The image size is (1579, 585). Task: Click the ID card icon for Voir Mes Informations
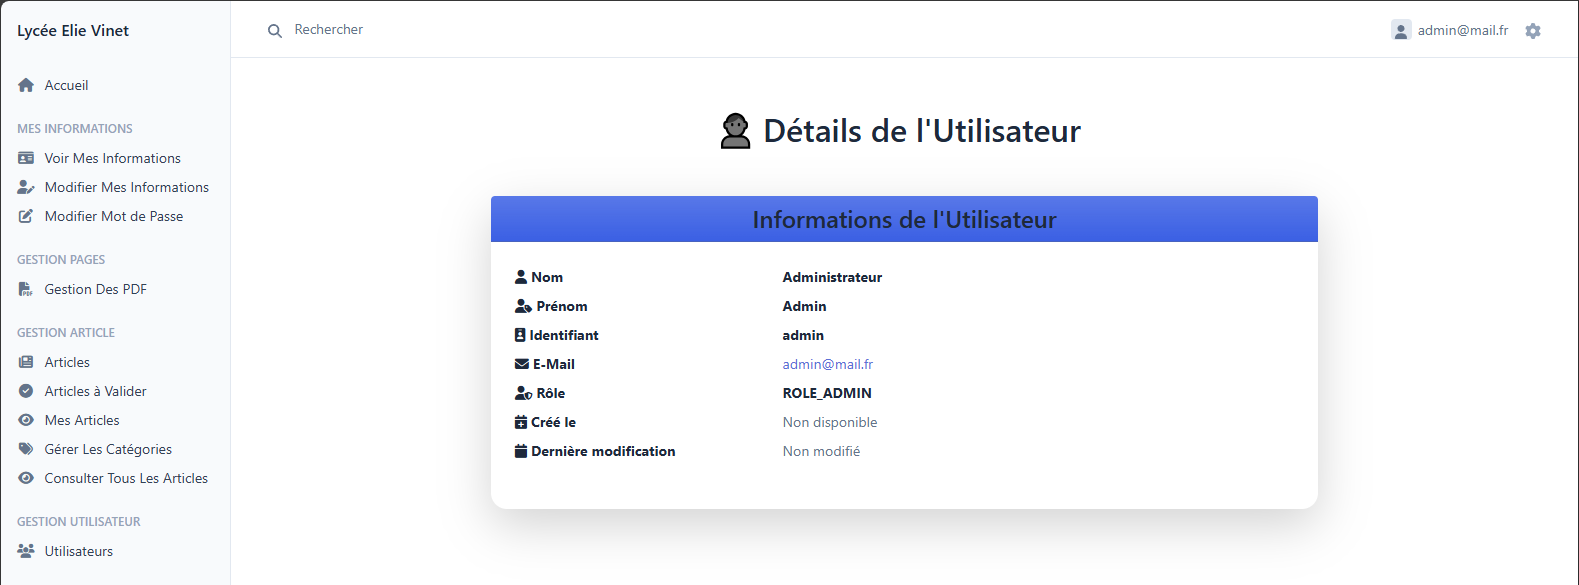(26, 158)
